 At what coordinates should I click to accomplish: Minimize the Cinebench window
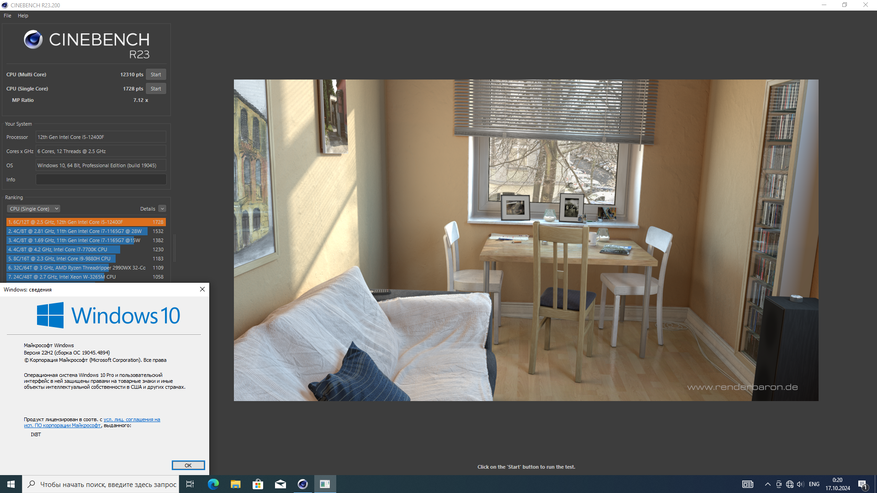click(x=824, y=5)
